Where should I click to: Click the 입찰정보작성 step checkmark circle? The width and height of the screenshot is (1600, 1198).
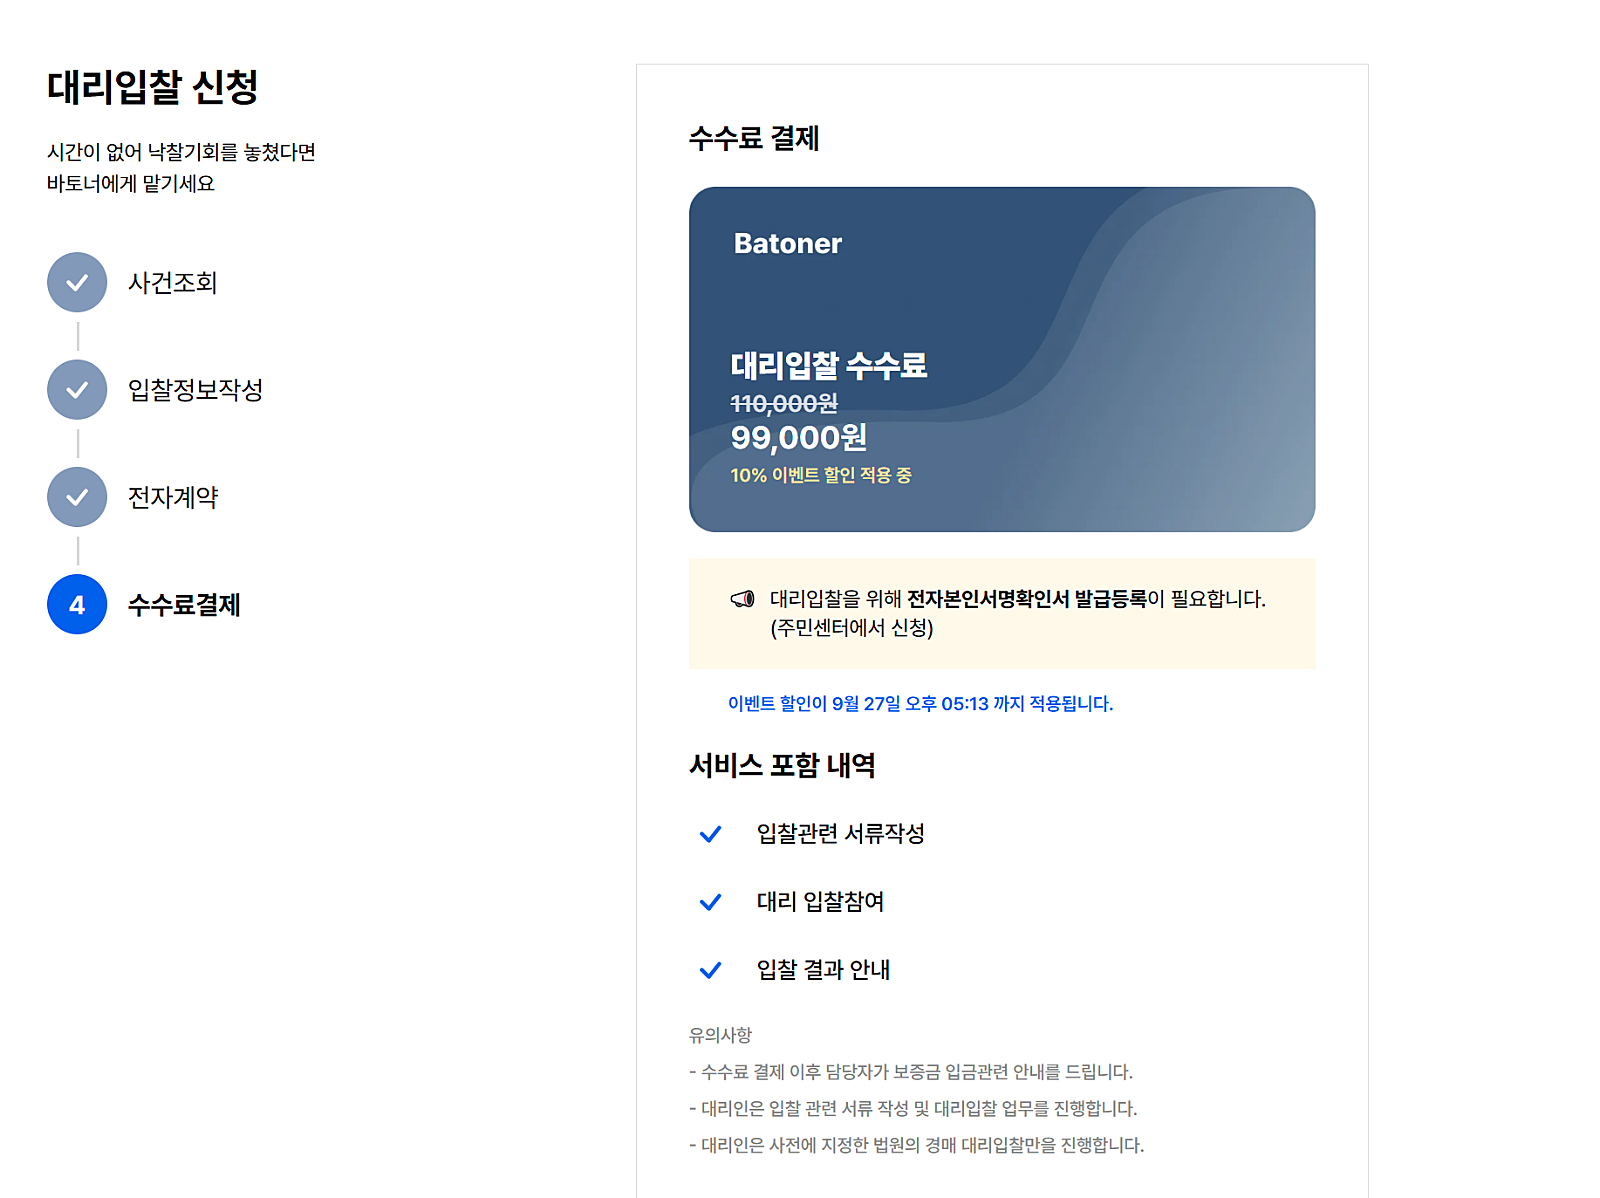click(x=77, y=390)
